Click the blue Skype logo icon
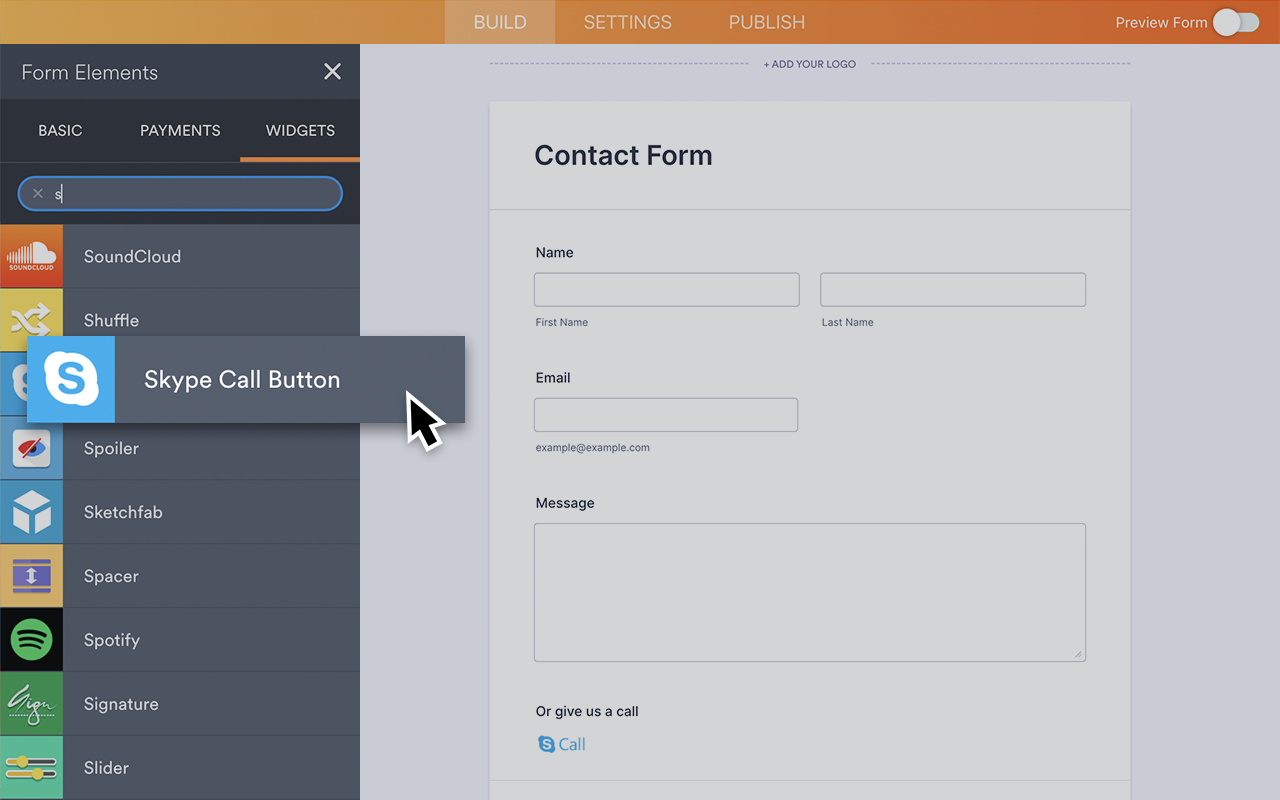1280x800 pixels. coord(71,379)
